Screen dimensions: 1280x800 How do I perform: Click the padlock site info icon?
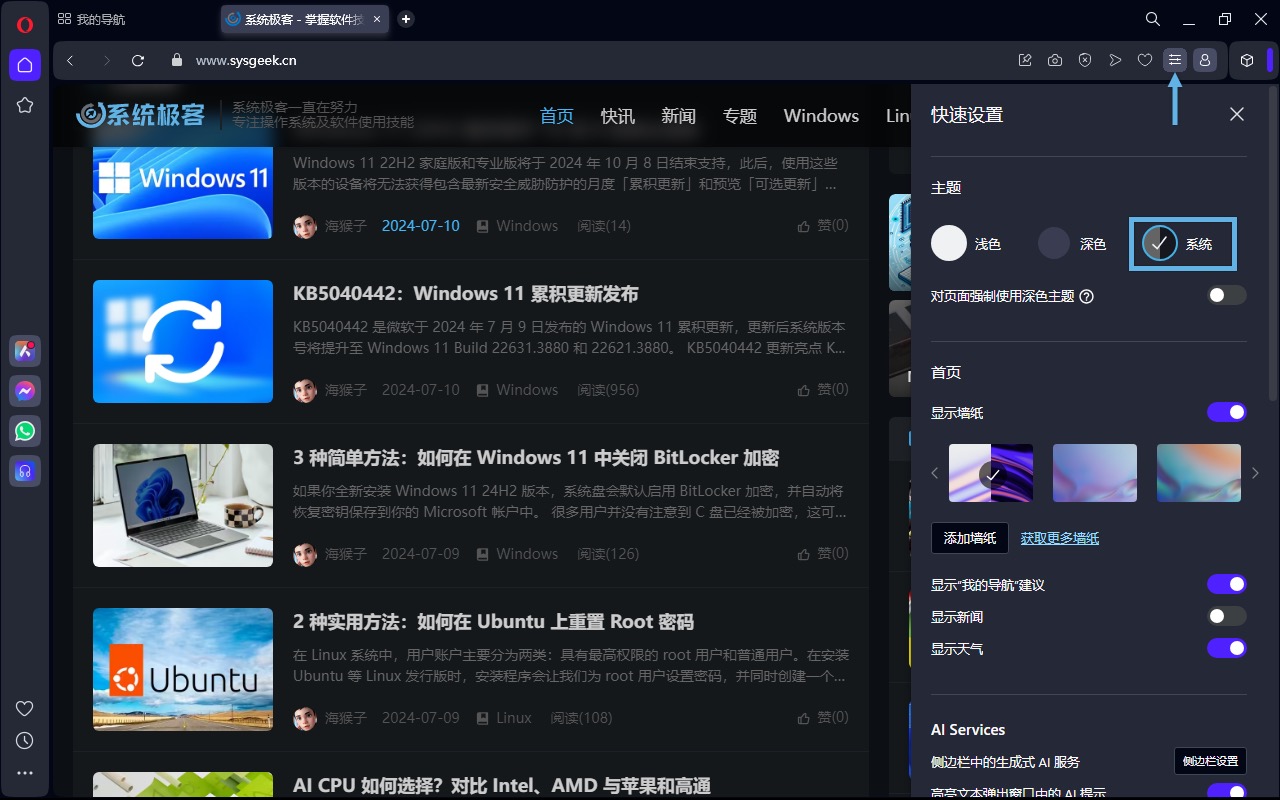tap(177, 60)
